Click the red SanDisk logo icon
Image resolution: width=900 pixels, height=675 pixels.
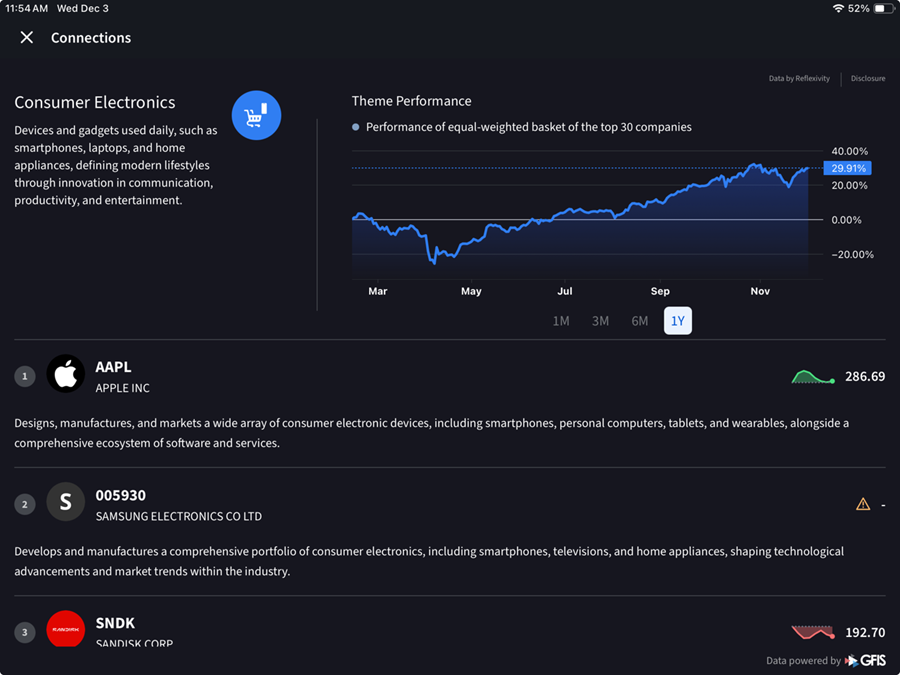[65, 631]
